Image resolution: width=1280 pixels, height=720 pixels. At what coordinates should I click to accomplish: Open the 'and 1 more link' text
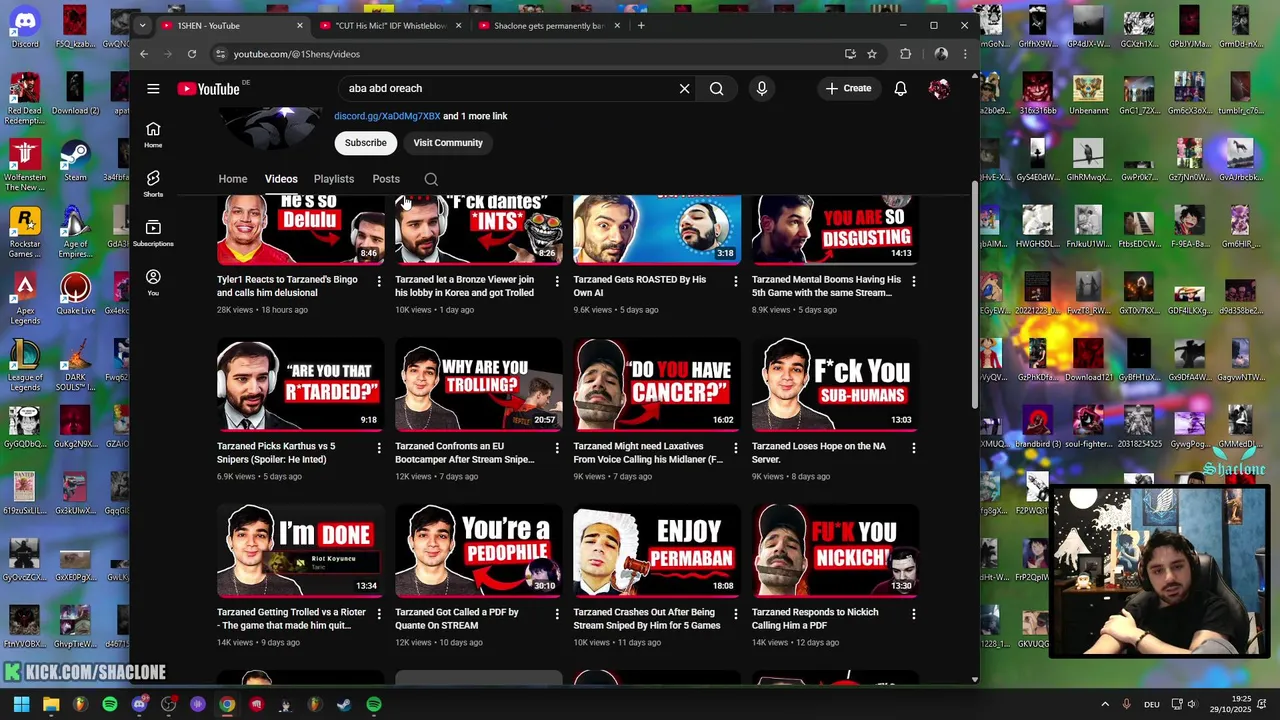pyautogui.click(x=475, y=116)
